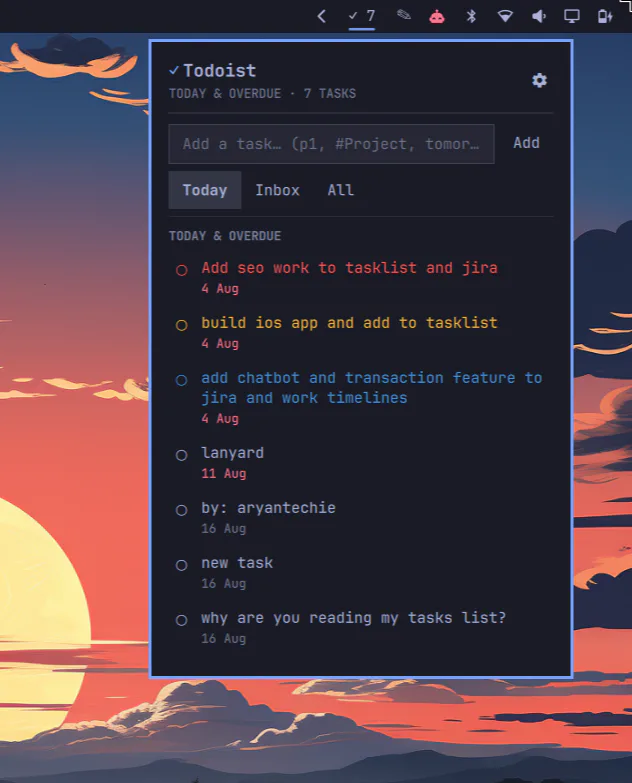Complete the 'new task' circle
The image size is (632, 783).
pos(182,565)
